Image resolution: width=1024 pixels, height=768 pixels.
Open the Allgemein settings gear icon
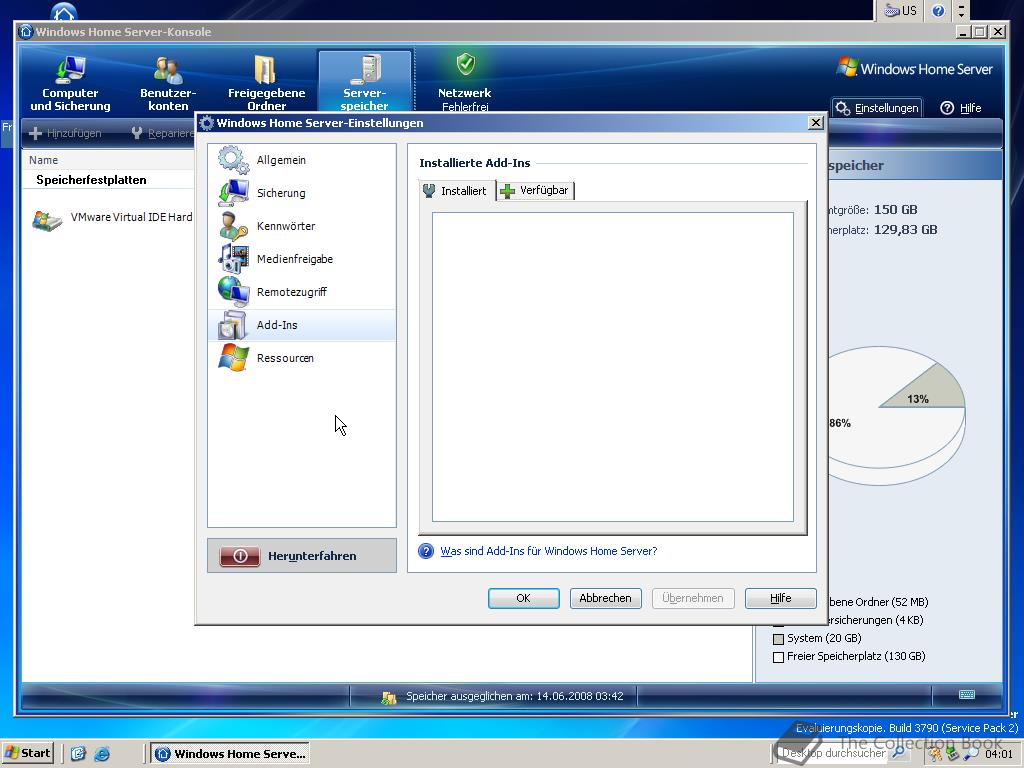[233, 160]
